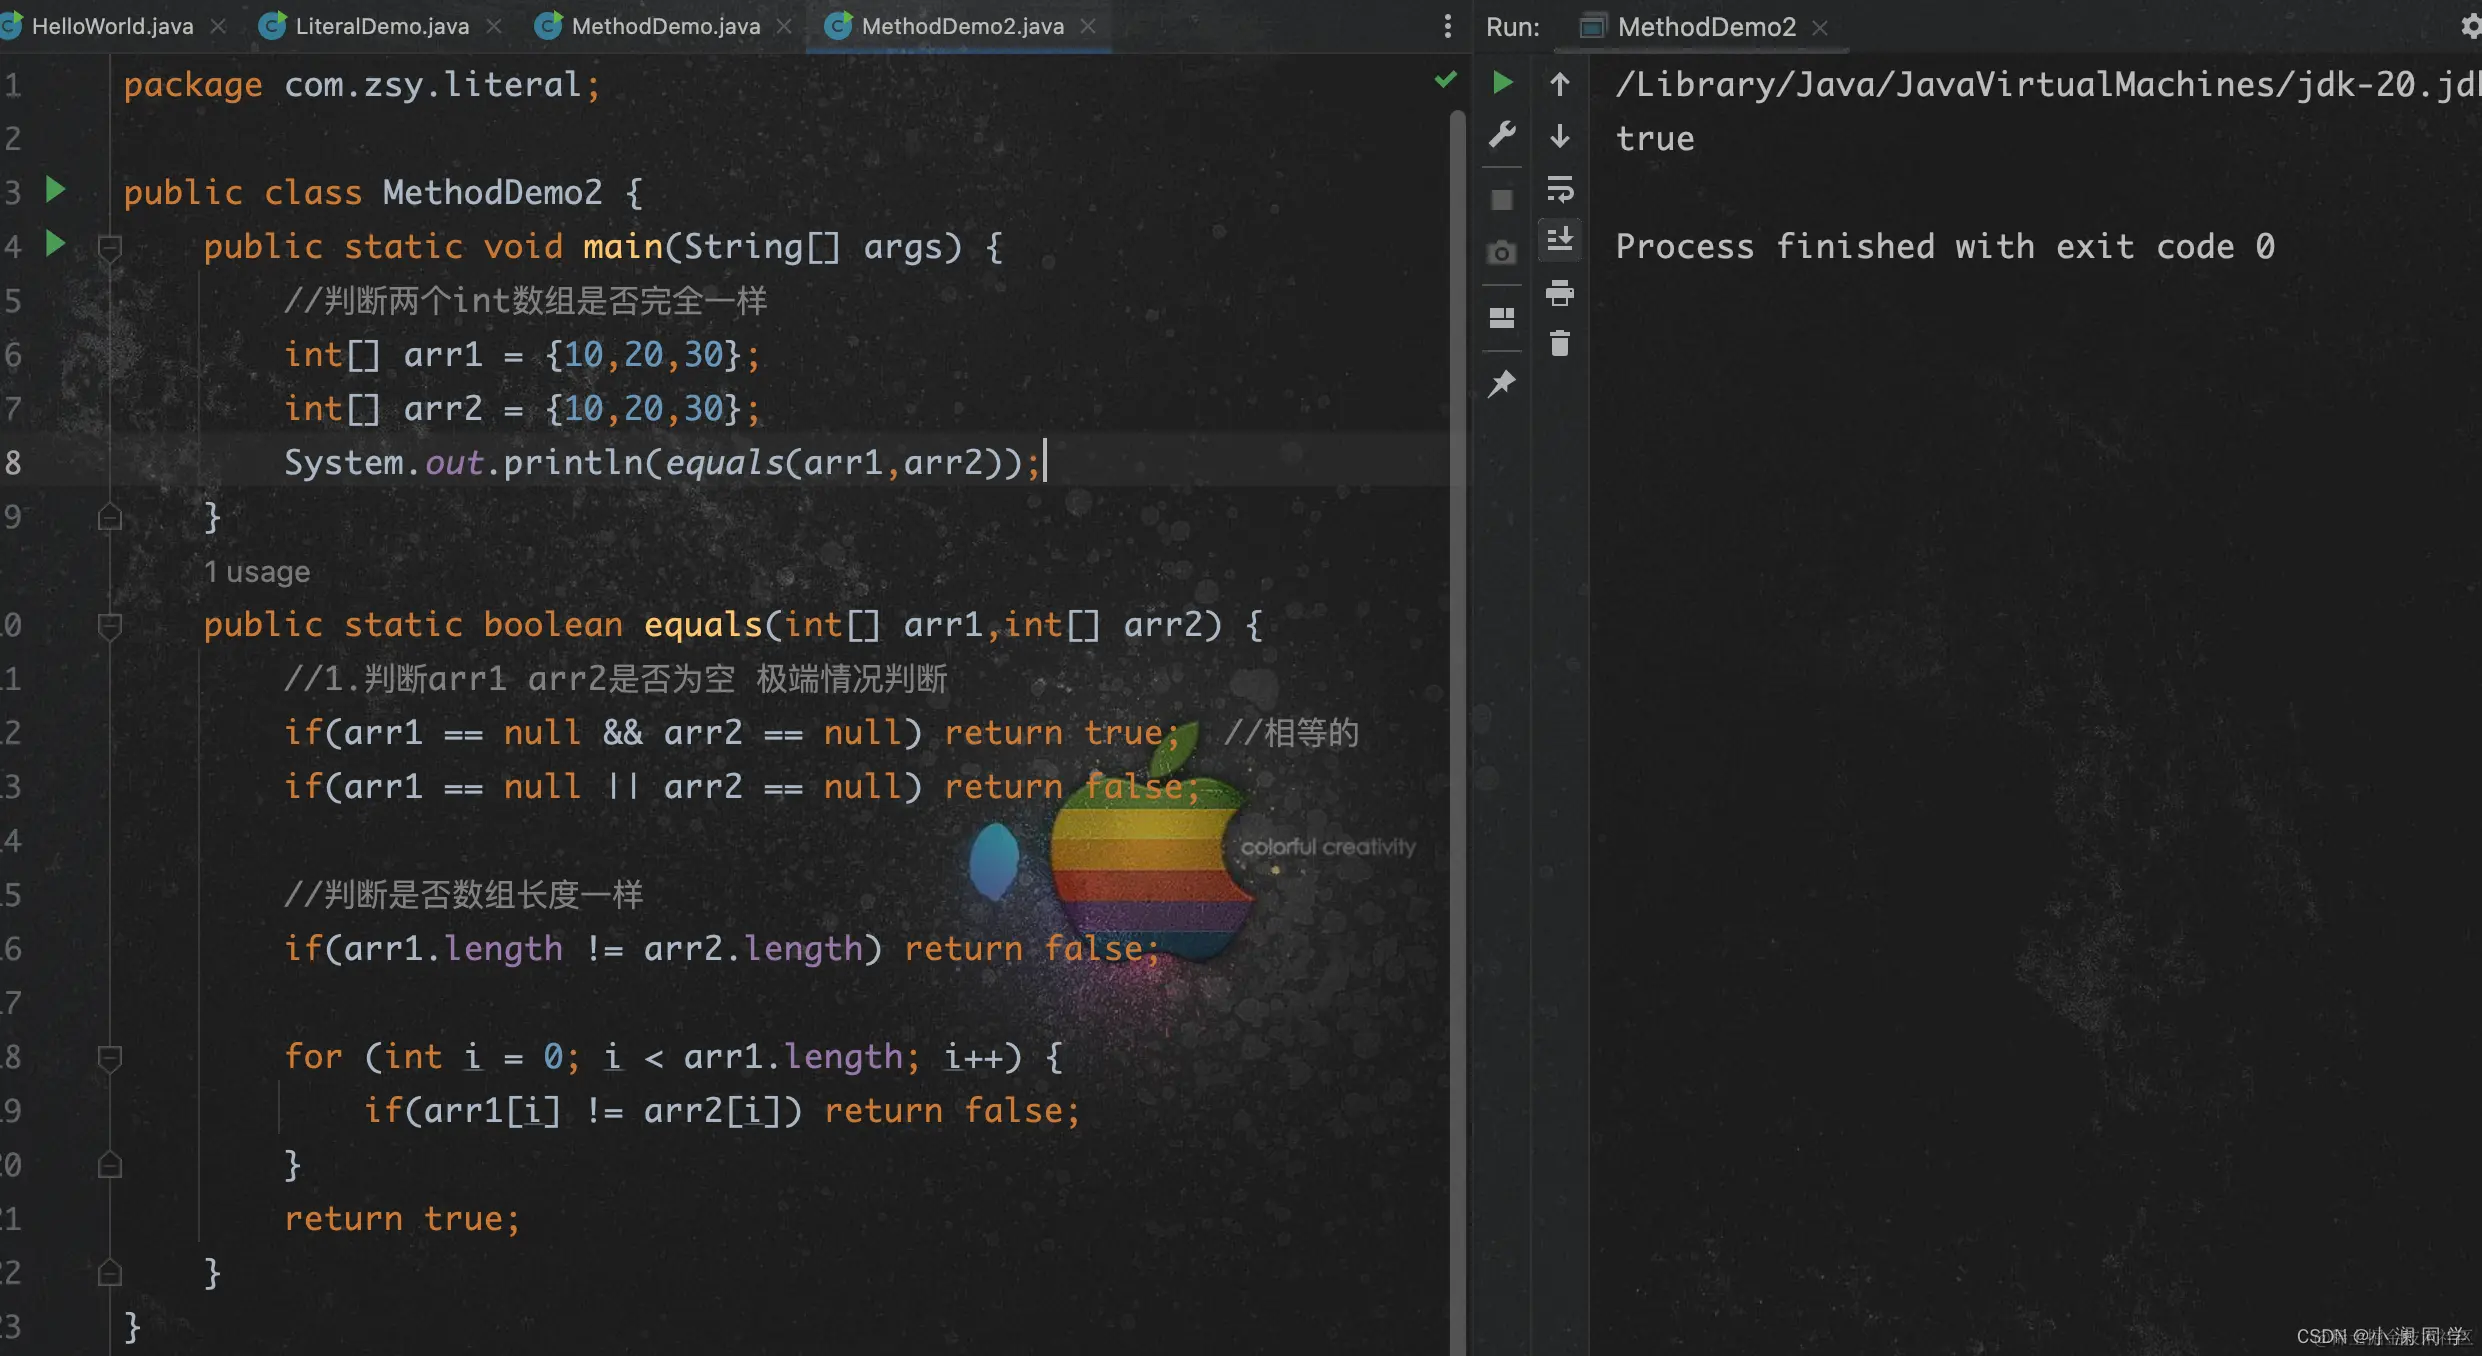Collapse the for loop fold marker
The width and height of the screenshot is (2482, 1356).
click(x=110, y=1057)
